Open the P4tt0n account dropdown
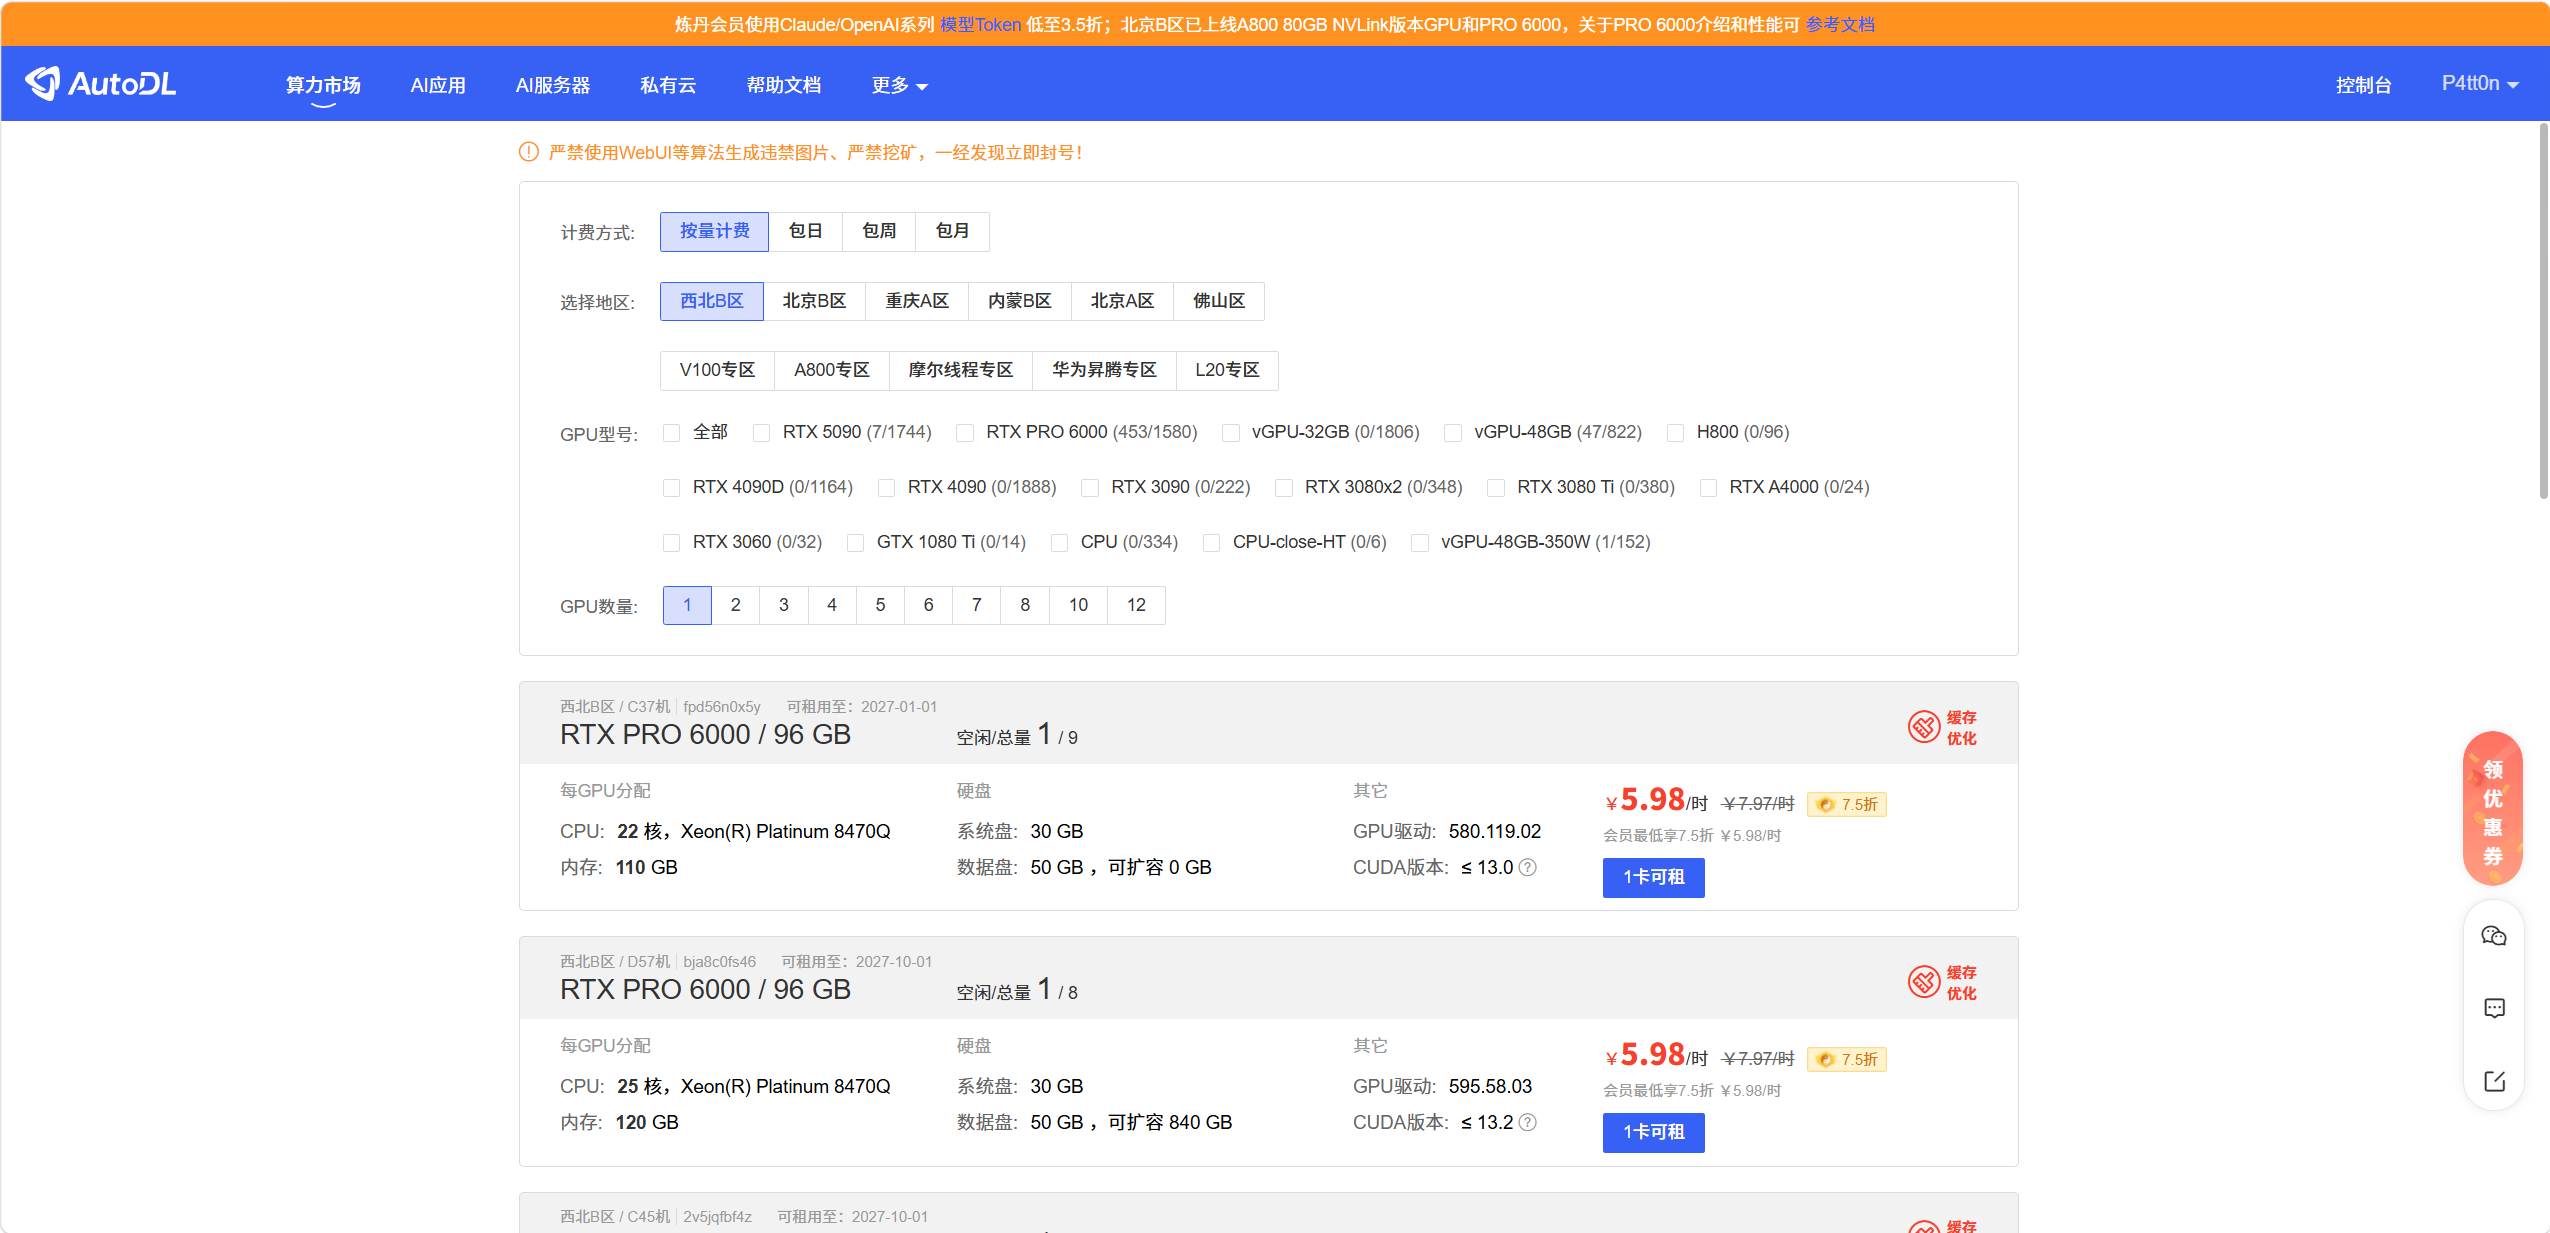Screen dimensions: 2550x1233 2480,84
